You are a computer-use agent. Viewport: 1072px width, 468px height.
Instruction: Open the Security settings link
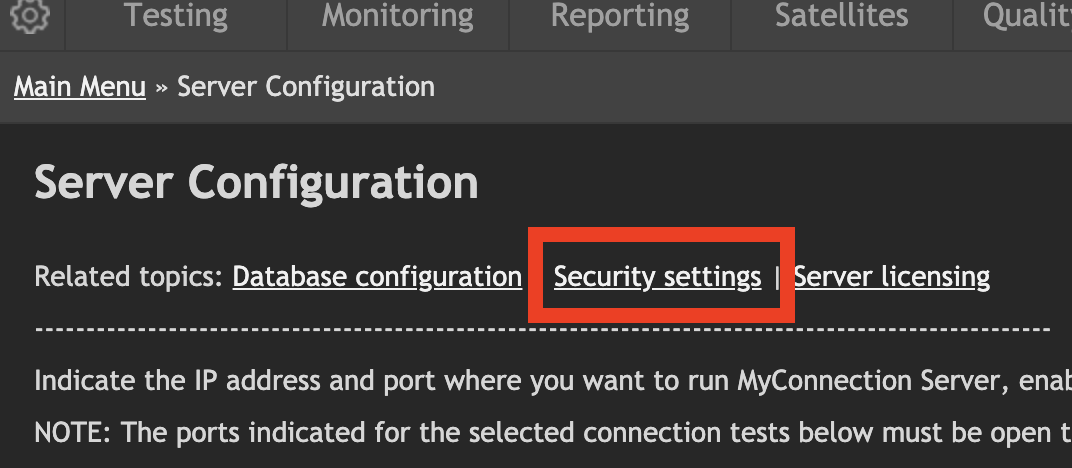pos(657,277)
